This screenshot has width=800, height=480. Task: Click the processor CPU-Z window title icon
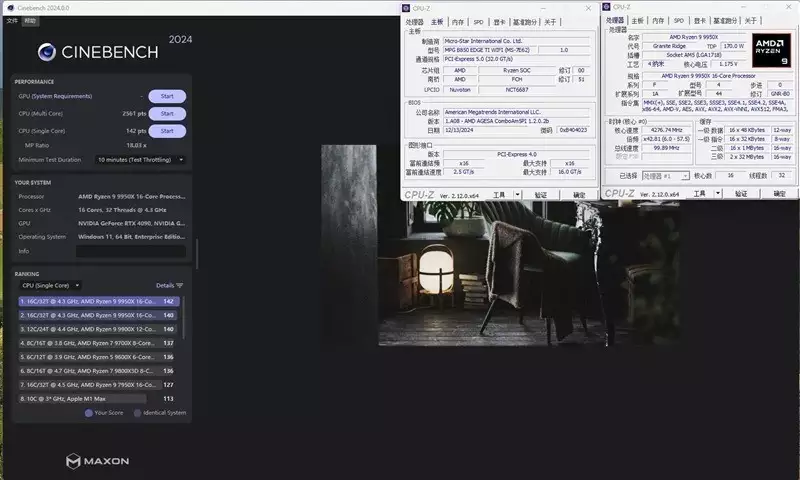tap(607, 7)
